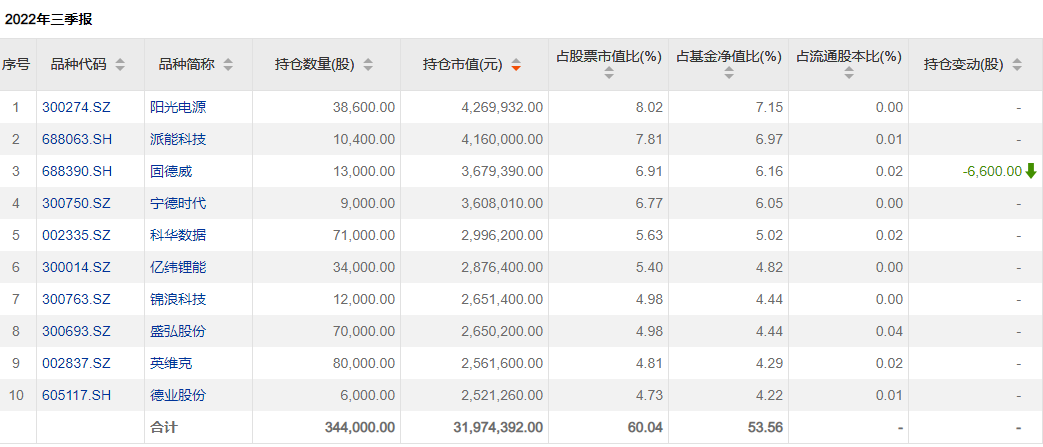Select net value ratio 4.82
1043x447 pixels.
[x=771, y=267]
